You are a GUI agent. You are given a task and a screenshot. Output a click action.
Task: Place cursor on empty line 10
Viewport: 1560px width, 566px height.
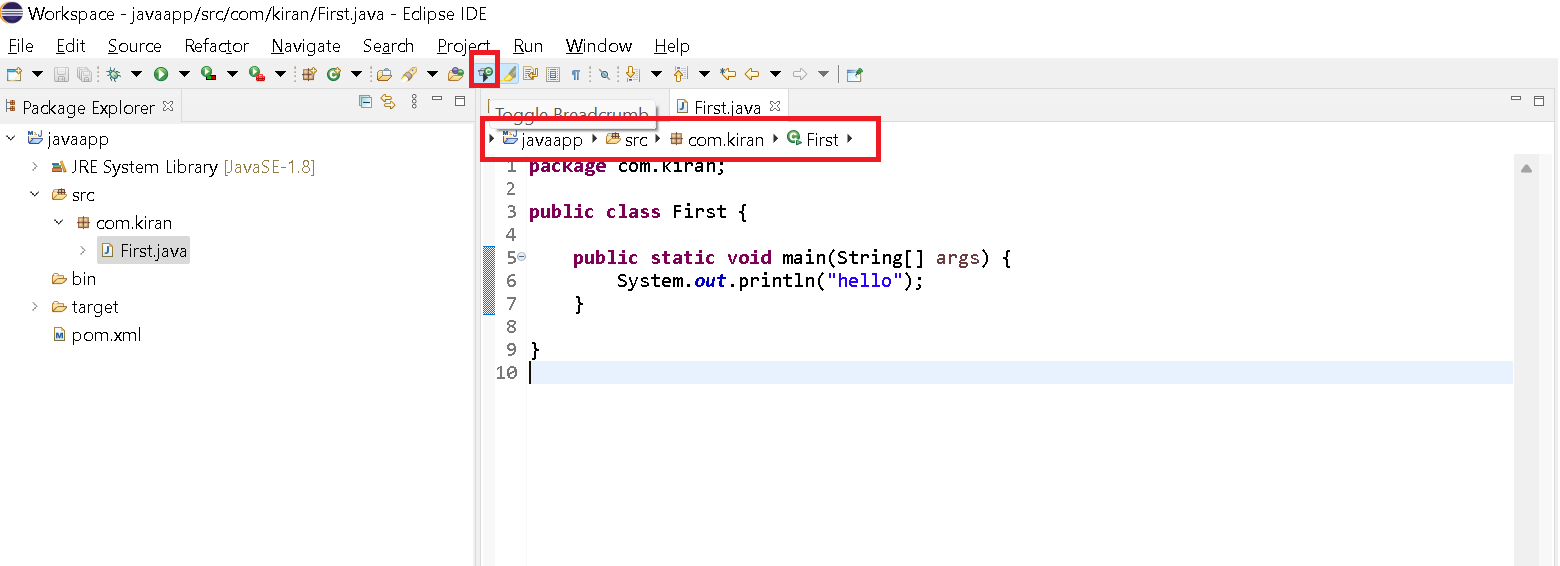[1020, 372]
